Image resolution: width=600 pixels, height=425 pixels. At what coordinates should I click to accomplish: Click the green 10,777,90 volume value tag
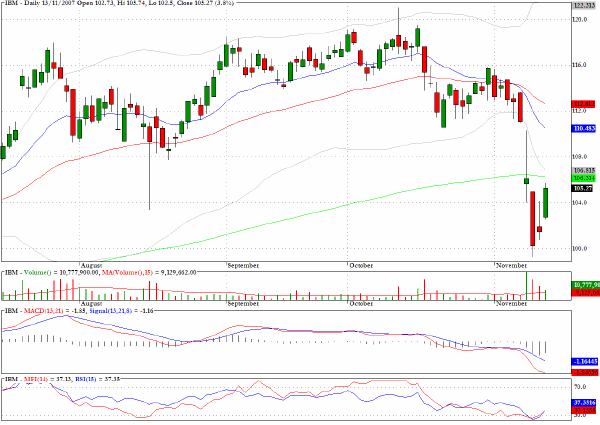(x=586, y=285)
